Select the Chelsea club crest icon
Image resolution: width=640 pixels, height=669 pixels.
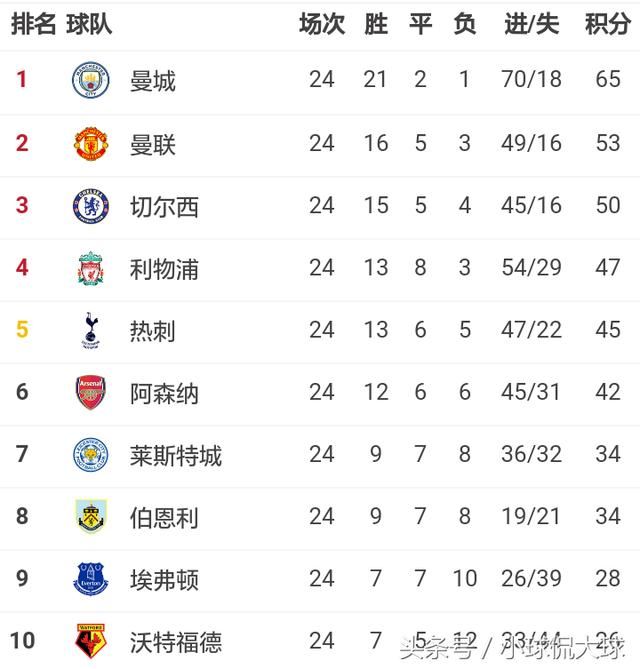91,206
